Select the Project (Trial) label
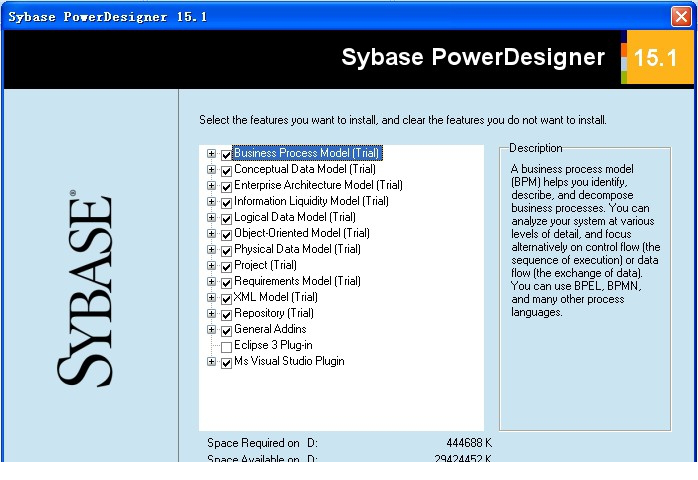698x480 pixels. (x=265, y=265)
